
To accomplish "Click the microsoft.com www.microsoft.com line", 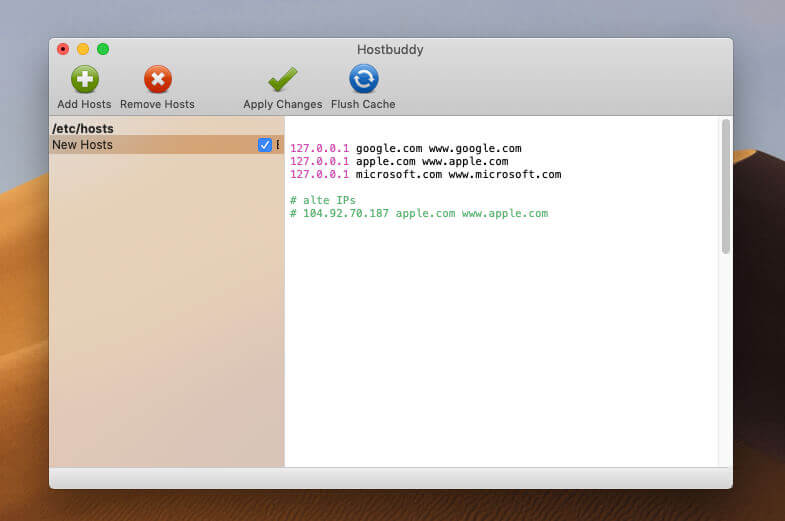I will [426, 174].
